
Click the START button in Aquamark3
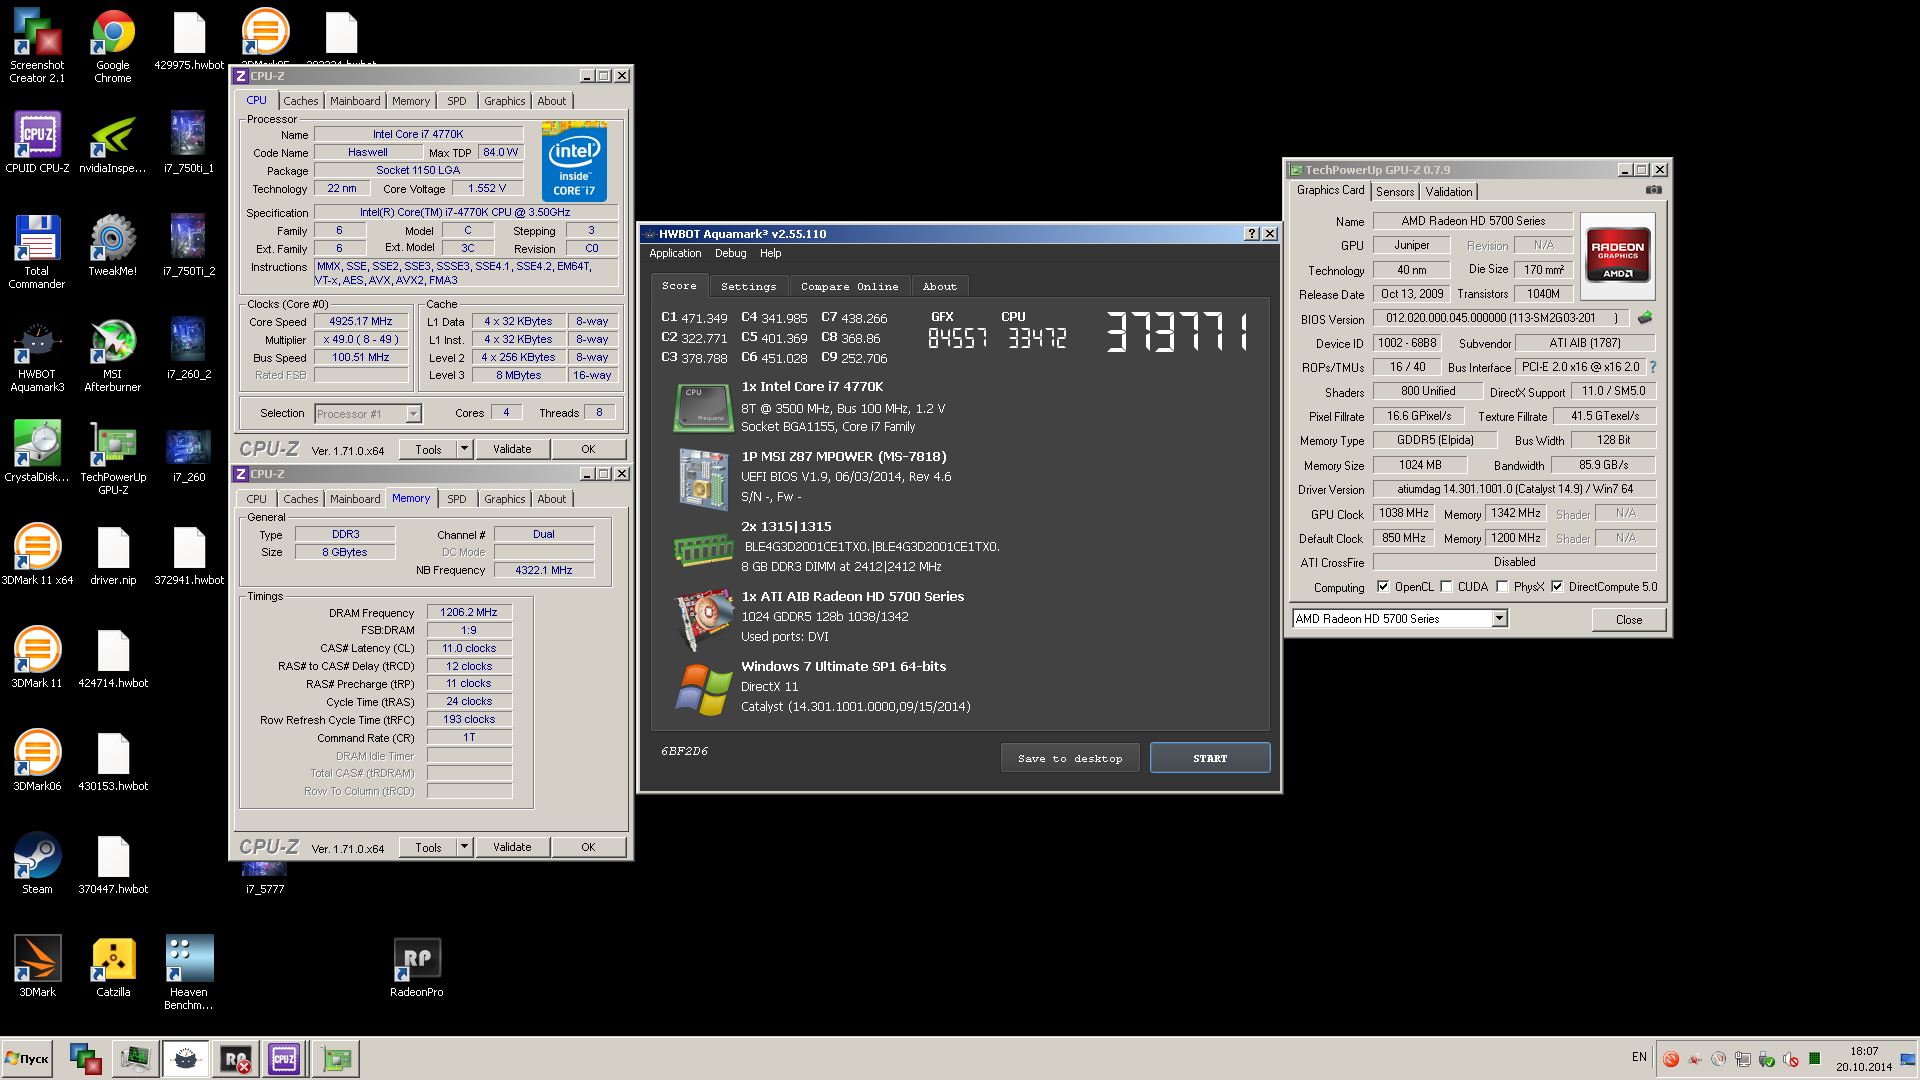1210,758
